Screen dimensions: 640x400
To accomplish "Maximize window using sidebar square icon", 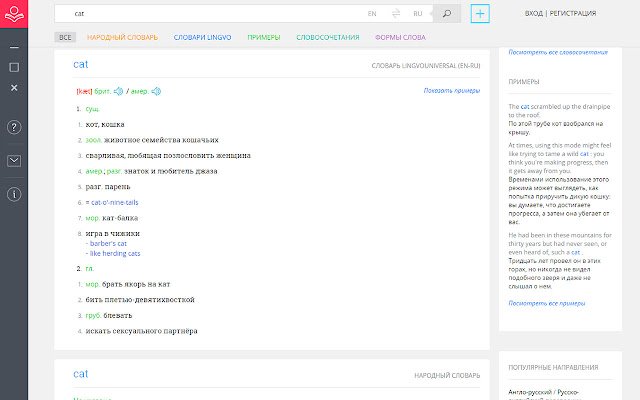I will (14, 67).
